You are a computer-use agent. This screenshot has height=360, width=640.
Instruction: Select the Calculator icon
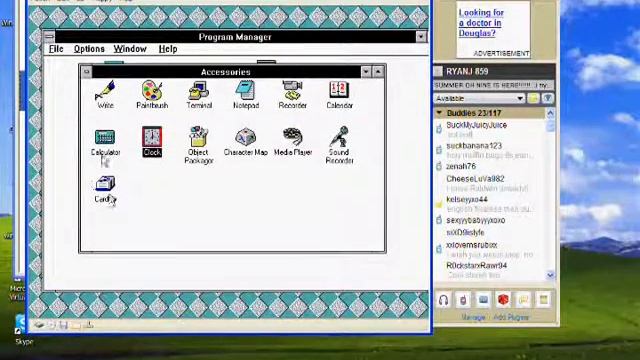[105, 142]
